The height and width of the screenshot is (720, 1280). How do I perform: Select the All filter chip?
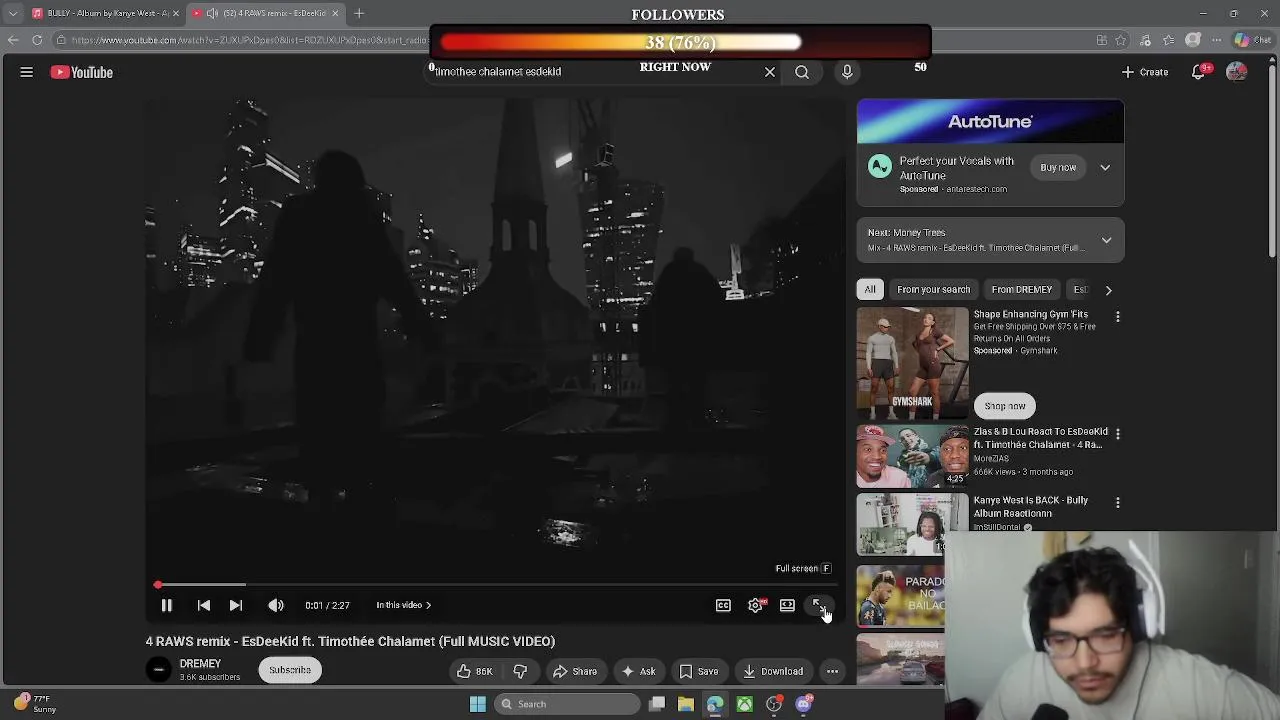(x=870, y=289)
